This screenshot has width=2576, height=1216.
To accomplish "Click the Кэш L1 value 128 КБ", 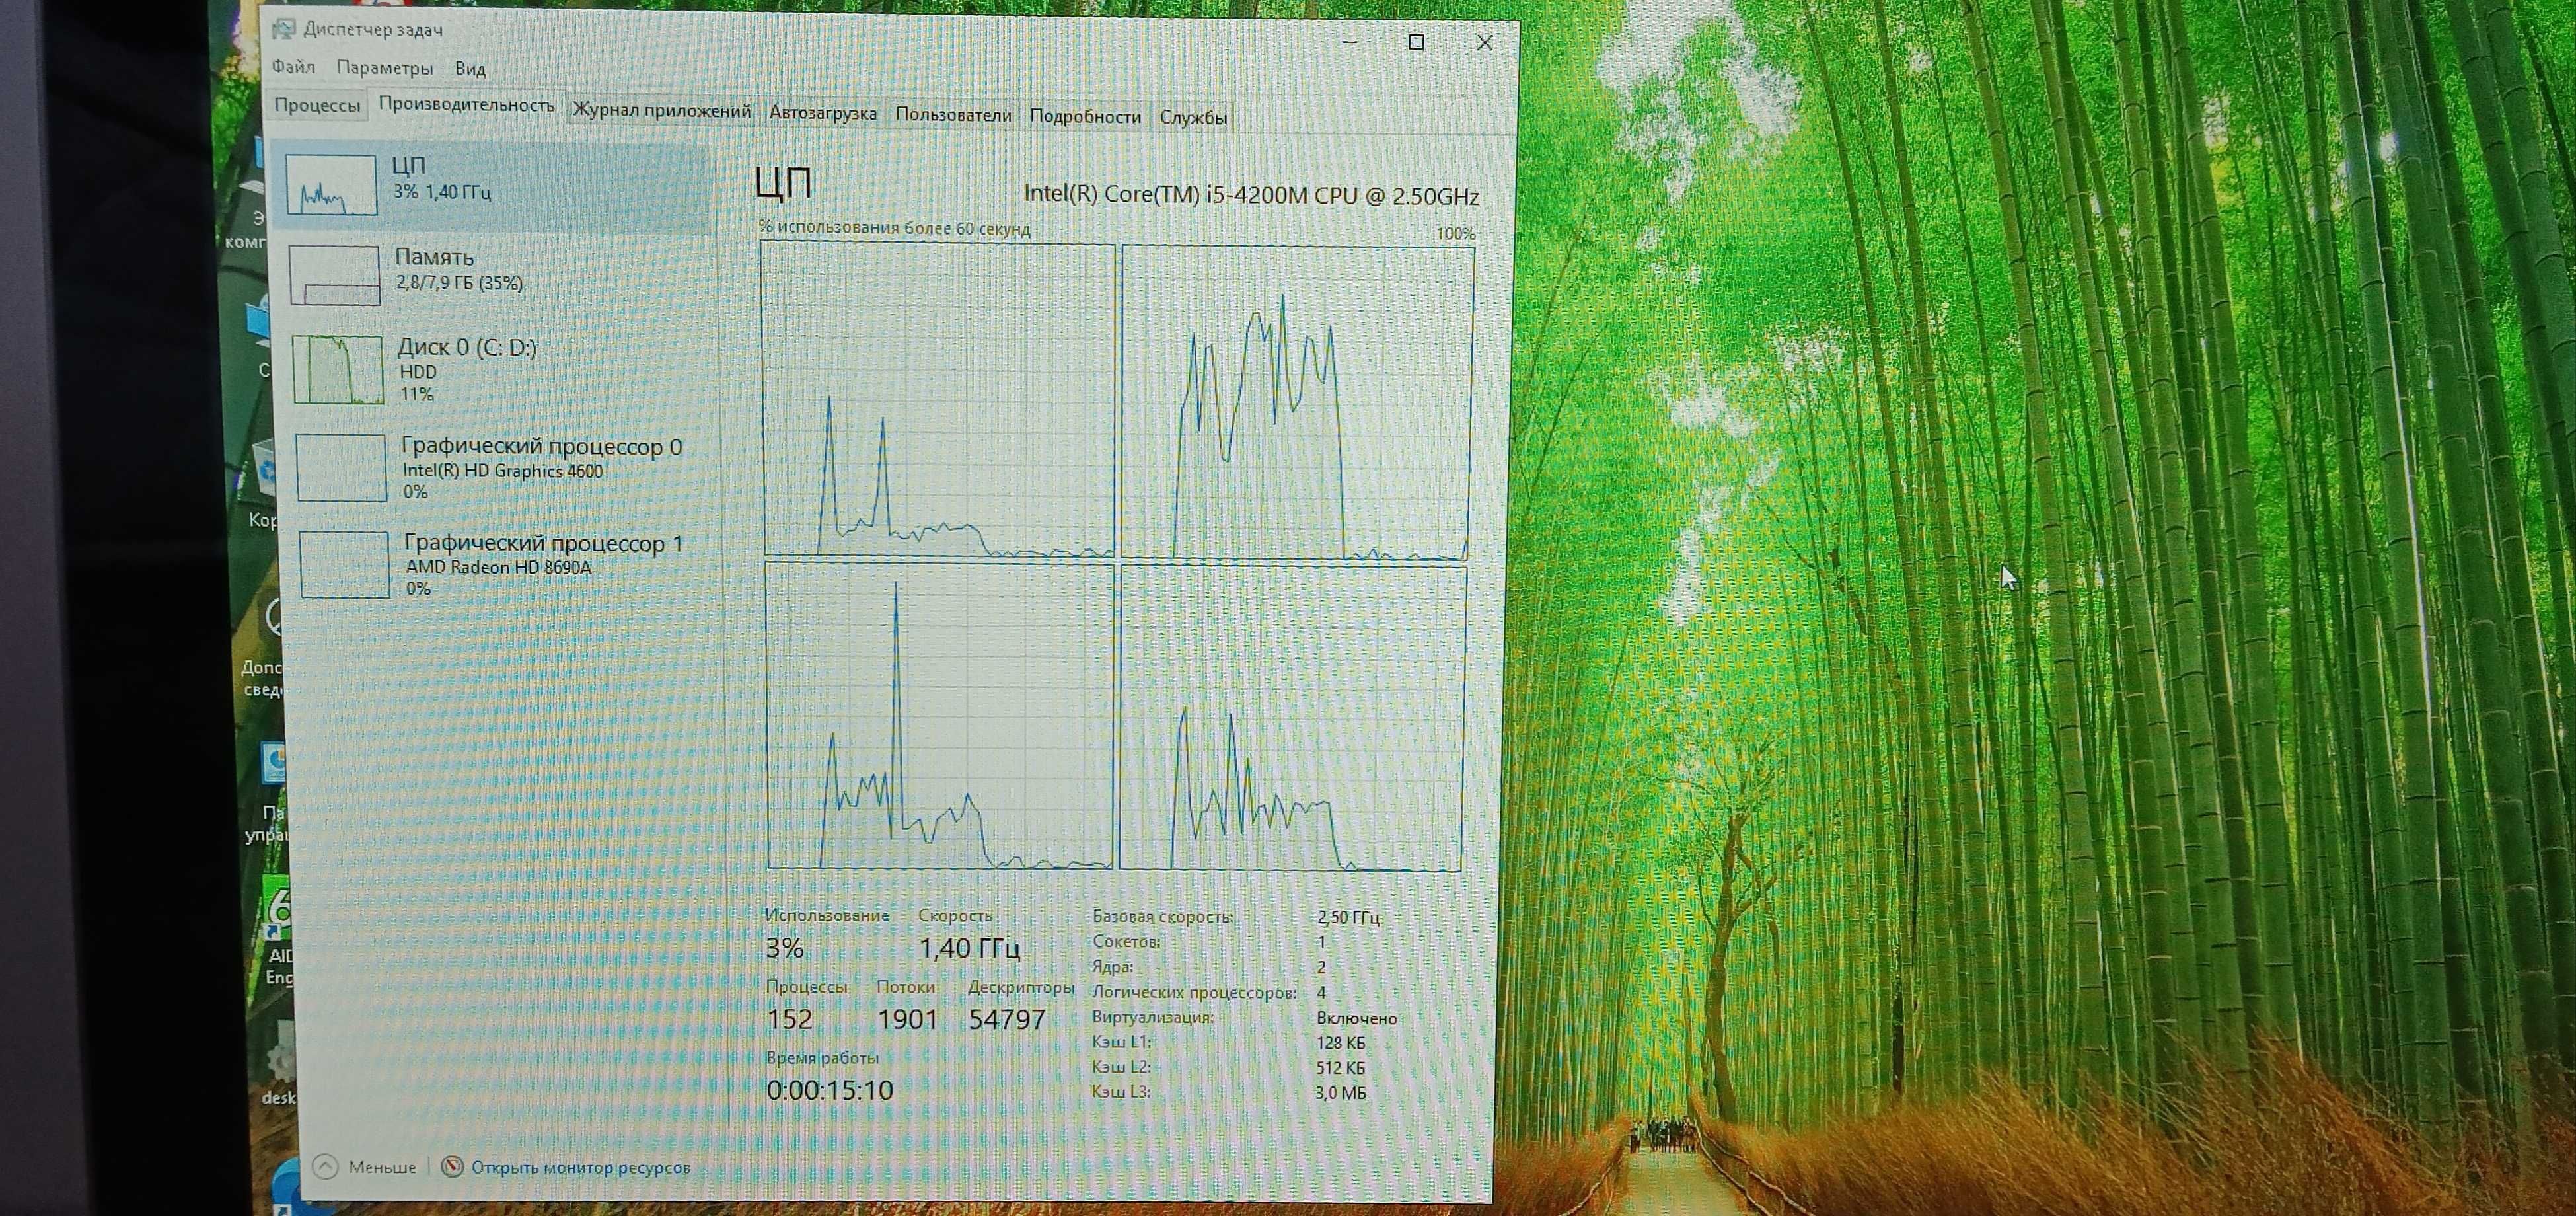I will tap(1341, 1043).
